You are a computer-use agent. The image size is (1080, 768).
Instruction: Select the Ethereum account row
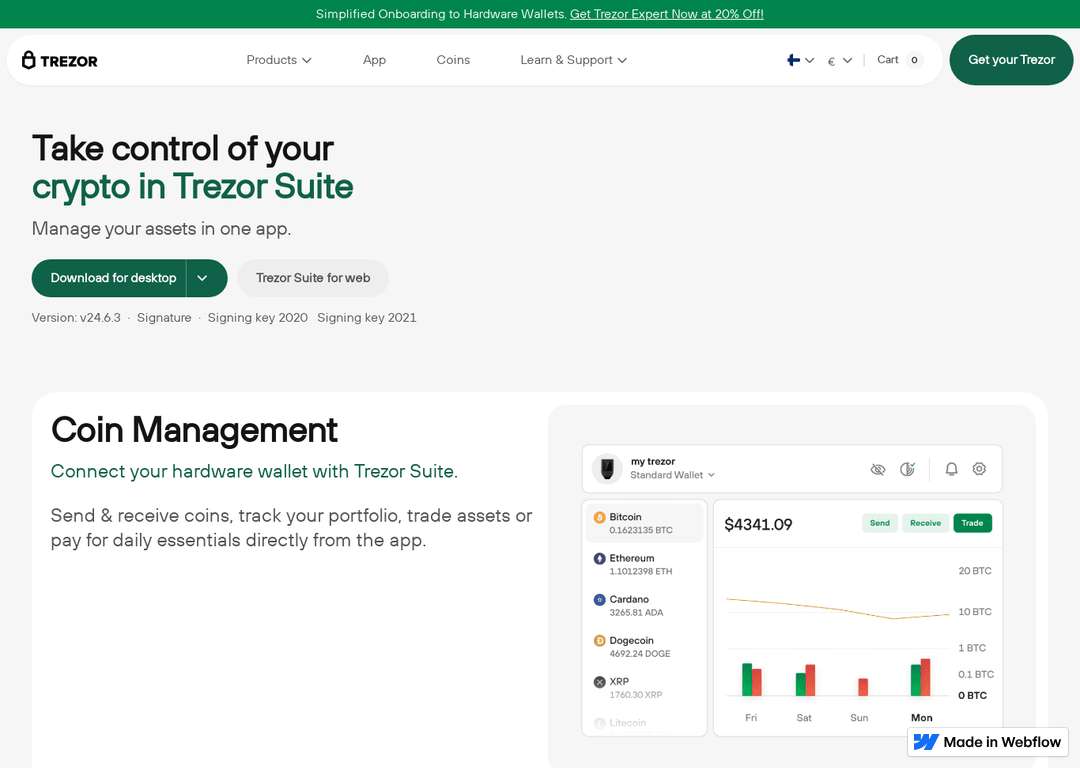tap(644, 564)
